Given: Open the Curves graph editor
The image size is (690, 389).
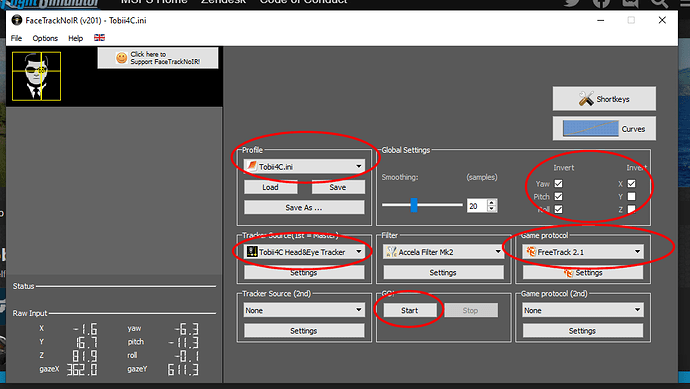Looking at the screenshot, I should pyautogui.click(x=604, y=128).
